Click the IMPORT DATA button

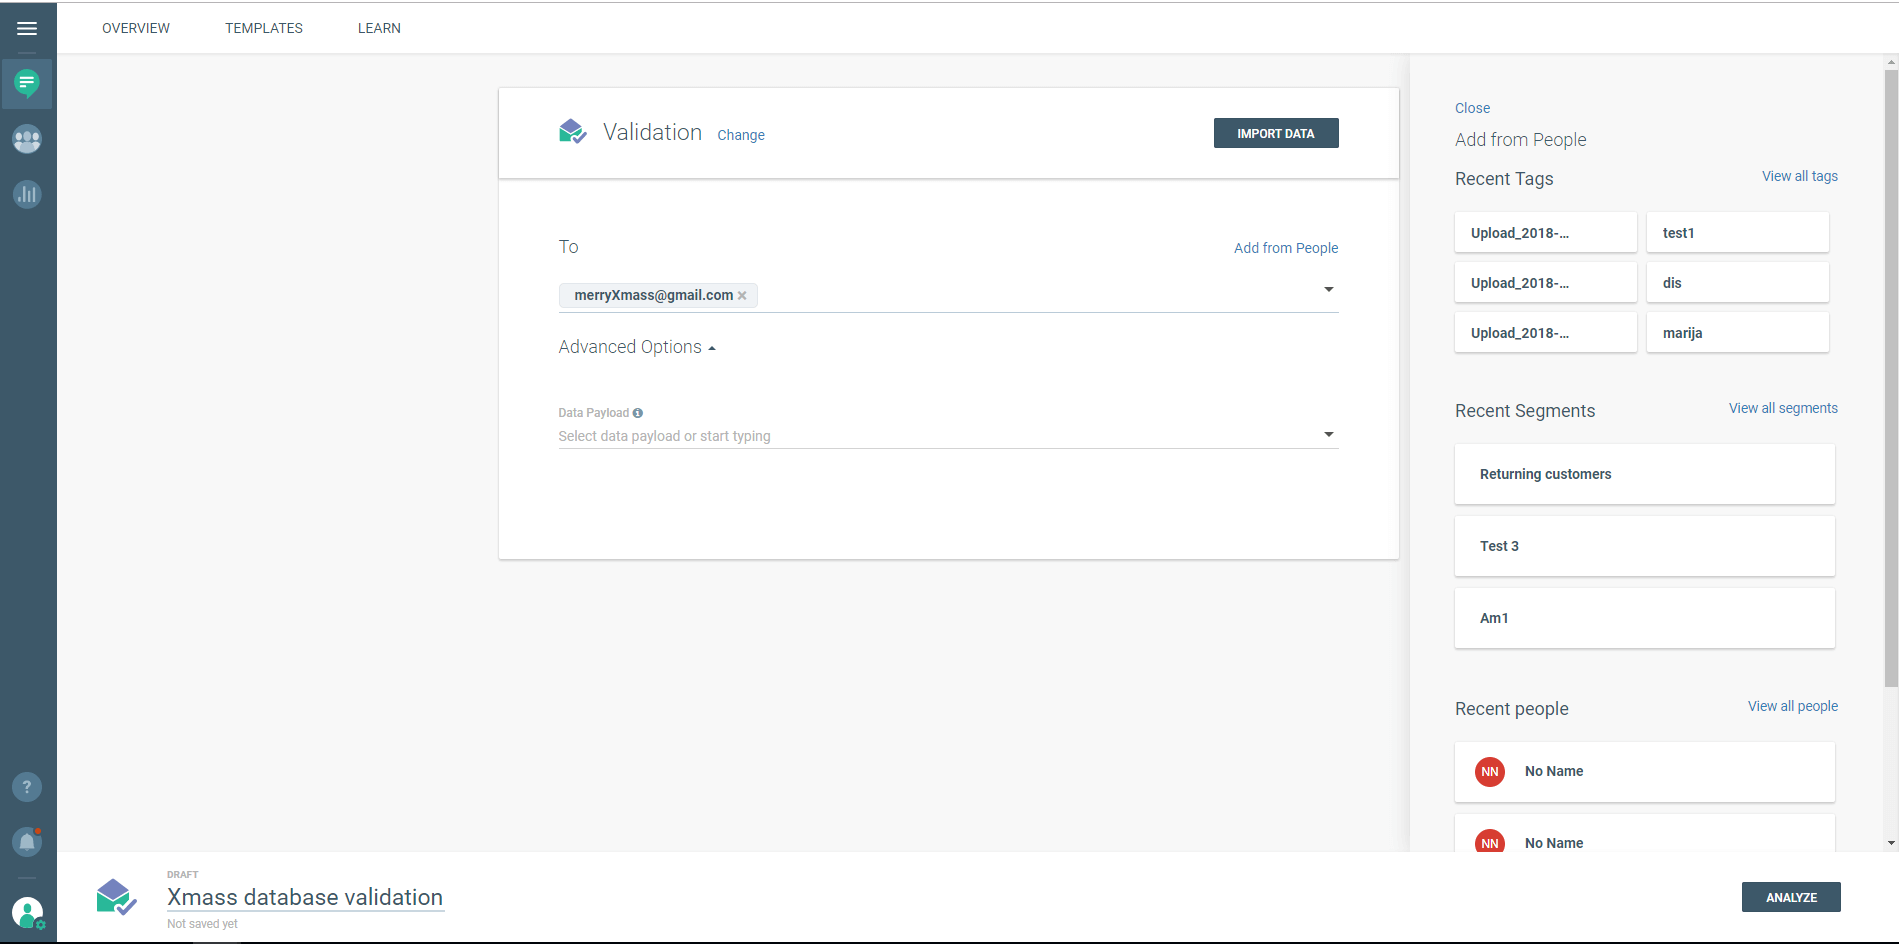point(1276,133)
